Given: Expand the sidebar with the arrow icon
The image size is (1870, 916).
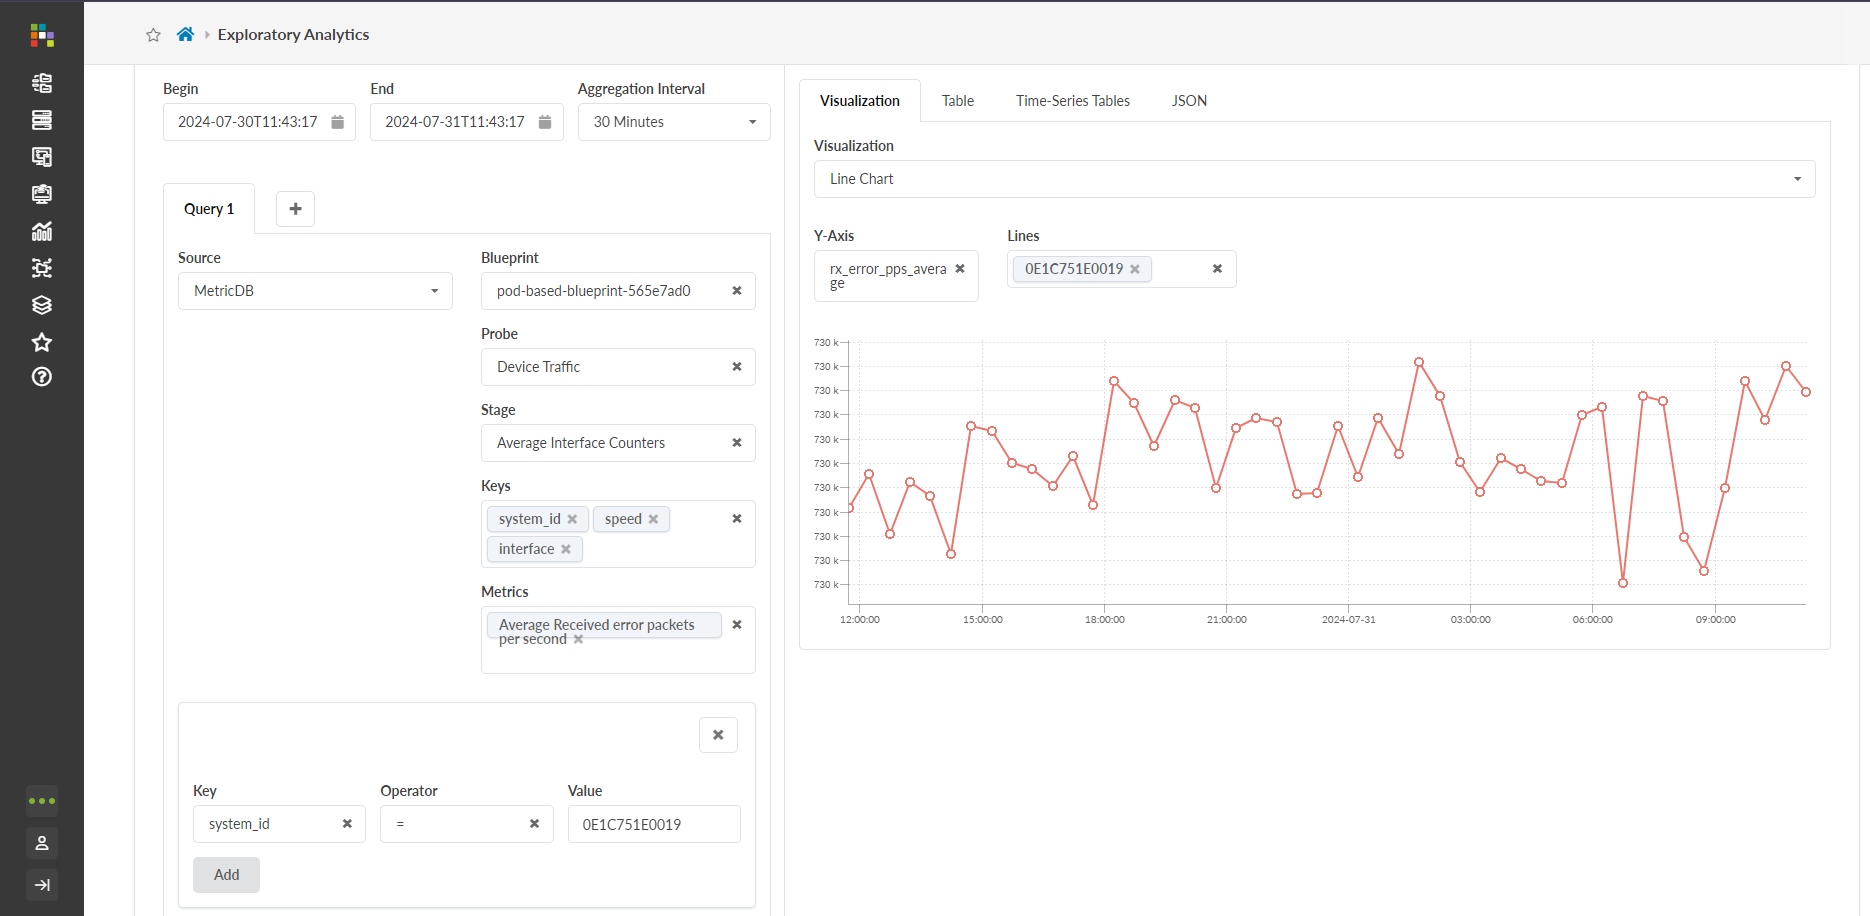Looking at the screenshot, I should point(42,885).
